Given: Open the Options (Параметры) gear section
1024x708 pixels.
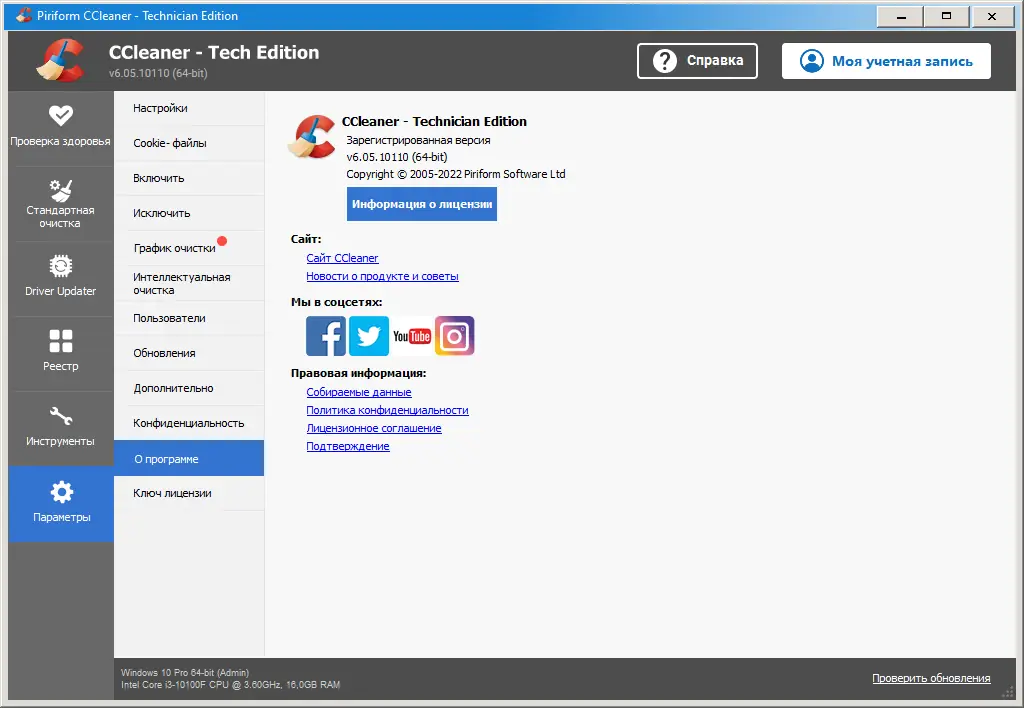Looking at the screenshot, I should 61,504.
